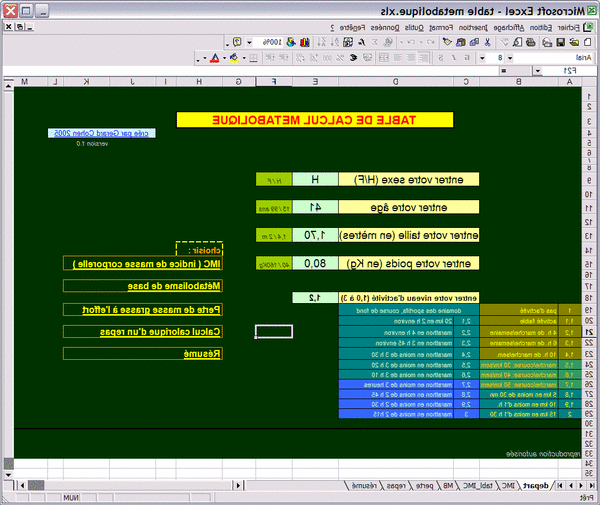Expand the Font Color dropdown arrow

pos(205,58)
